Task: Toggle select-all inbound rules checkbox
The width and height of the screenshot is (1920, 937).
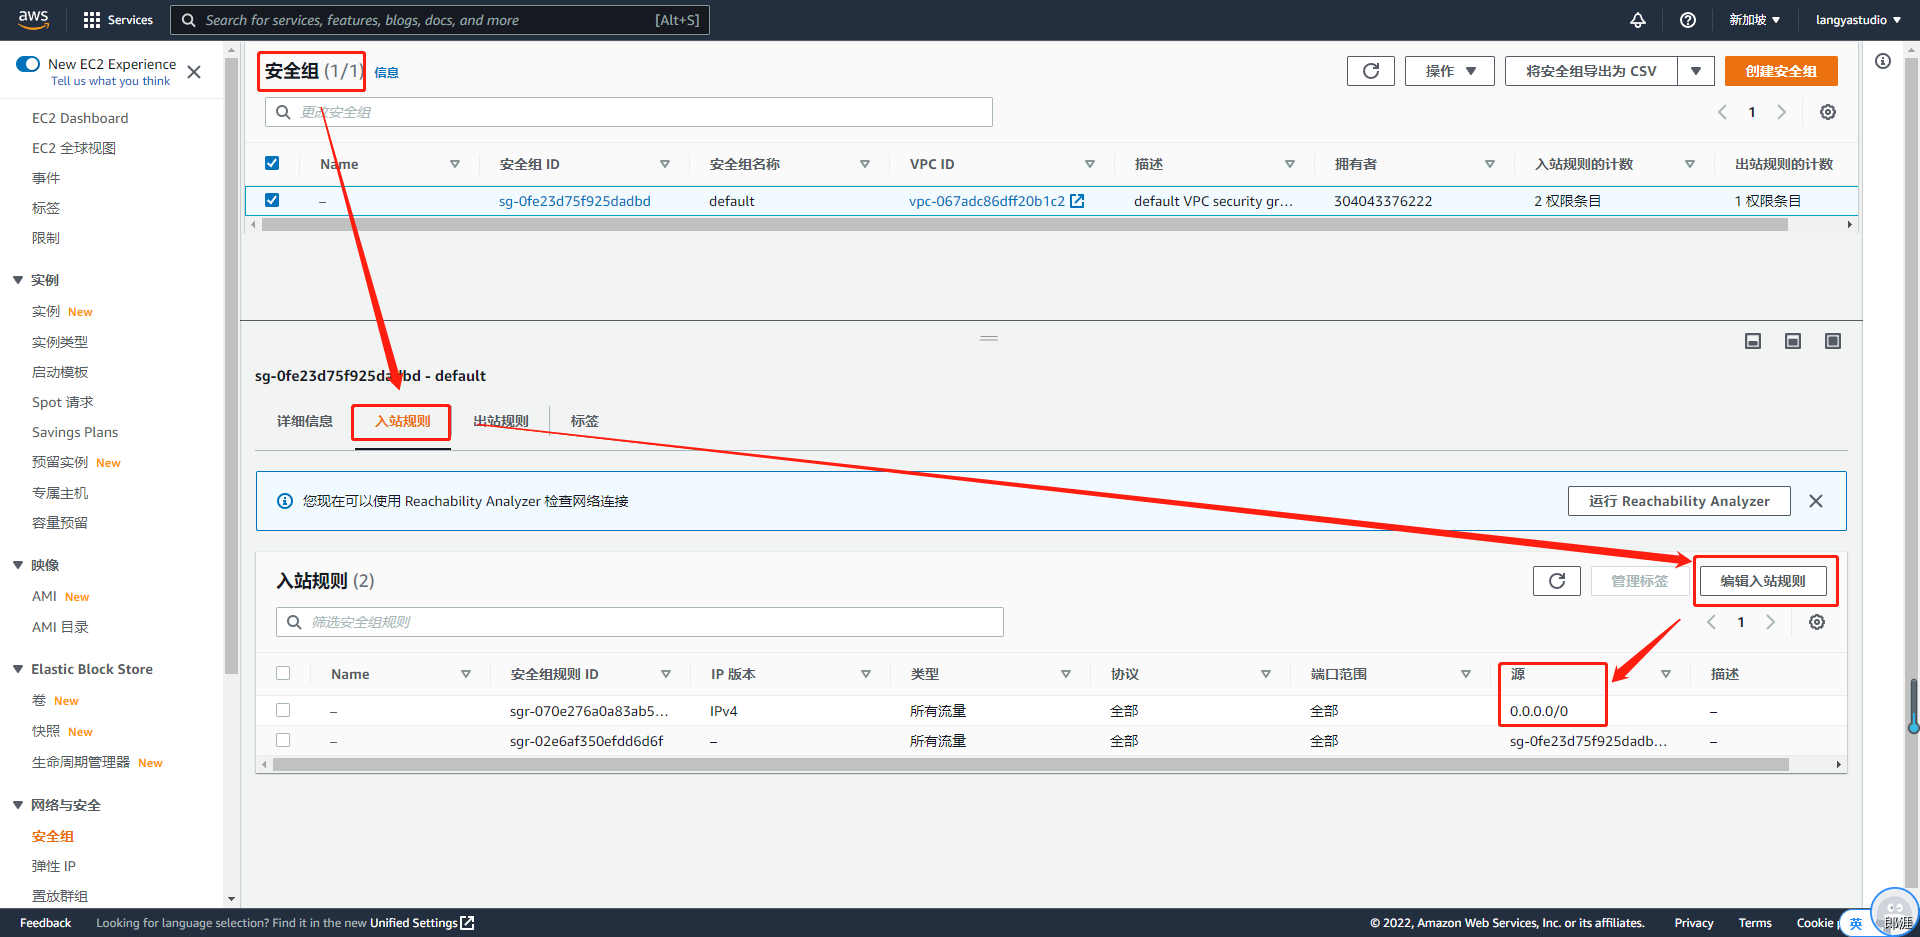Action: click(x=283, y=673)
